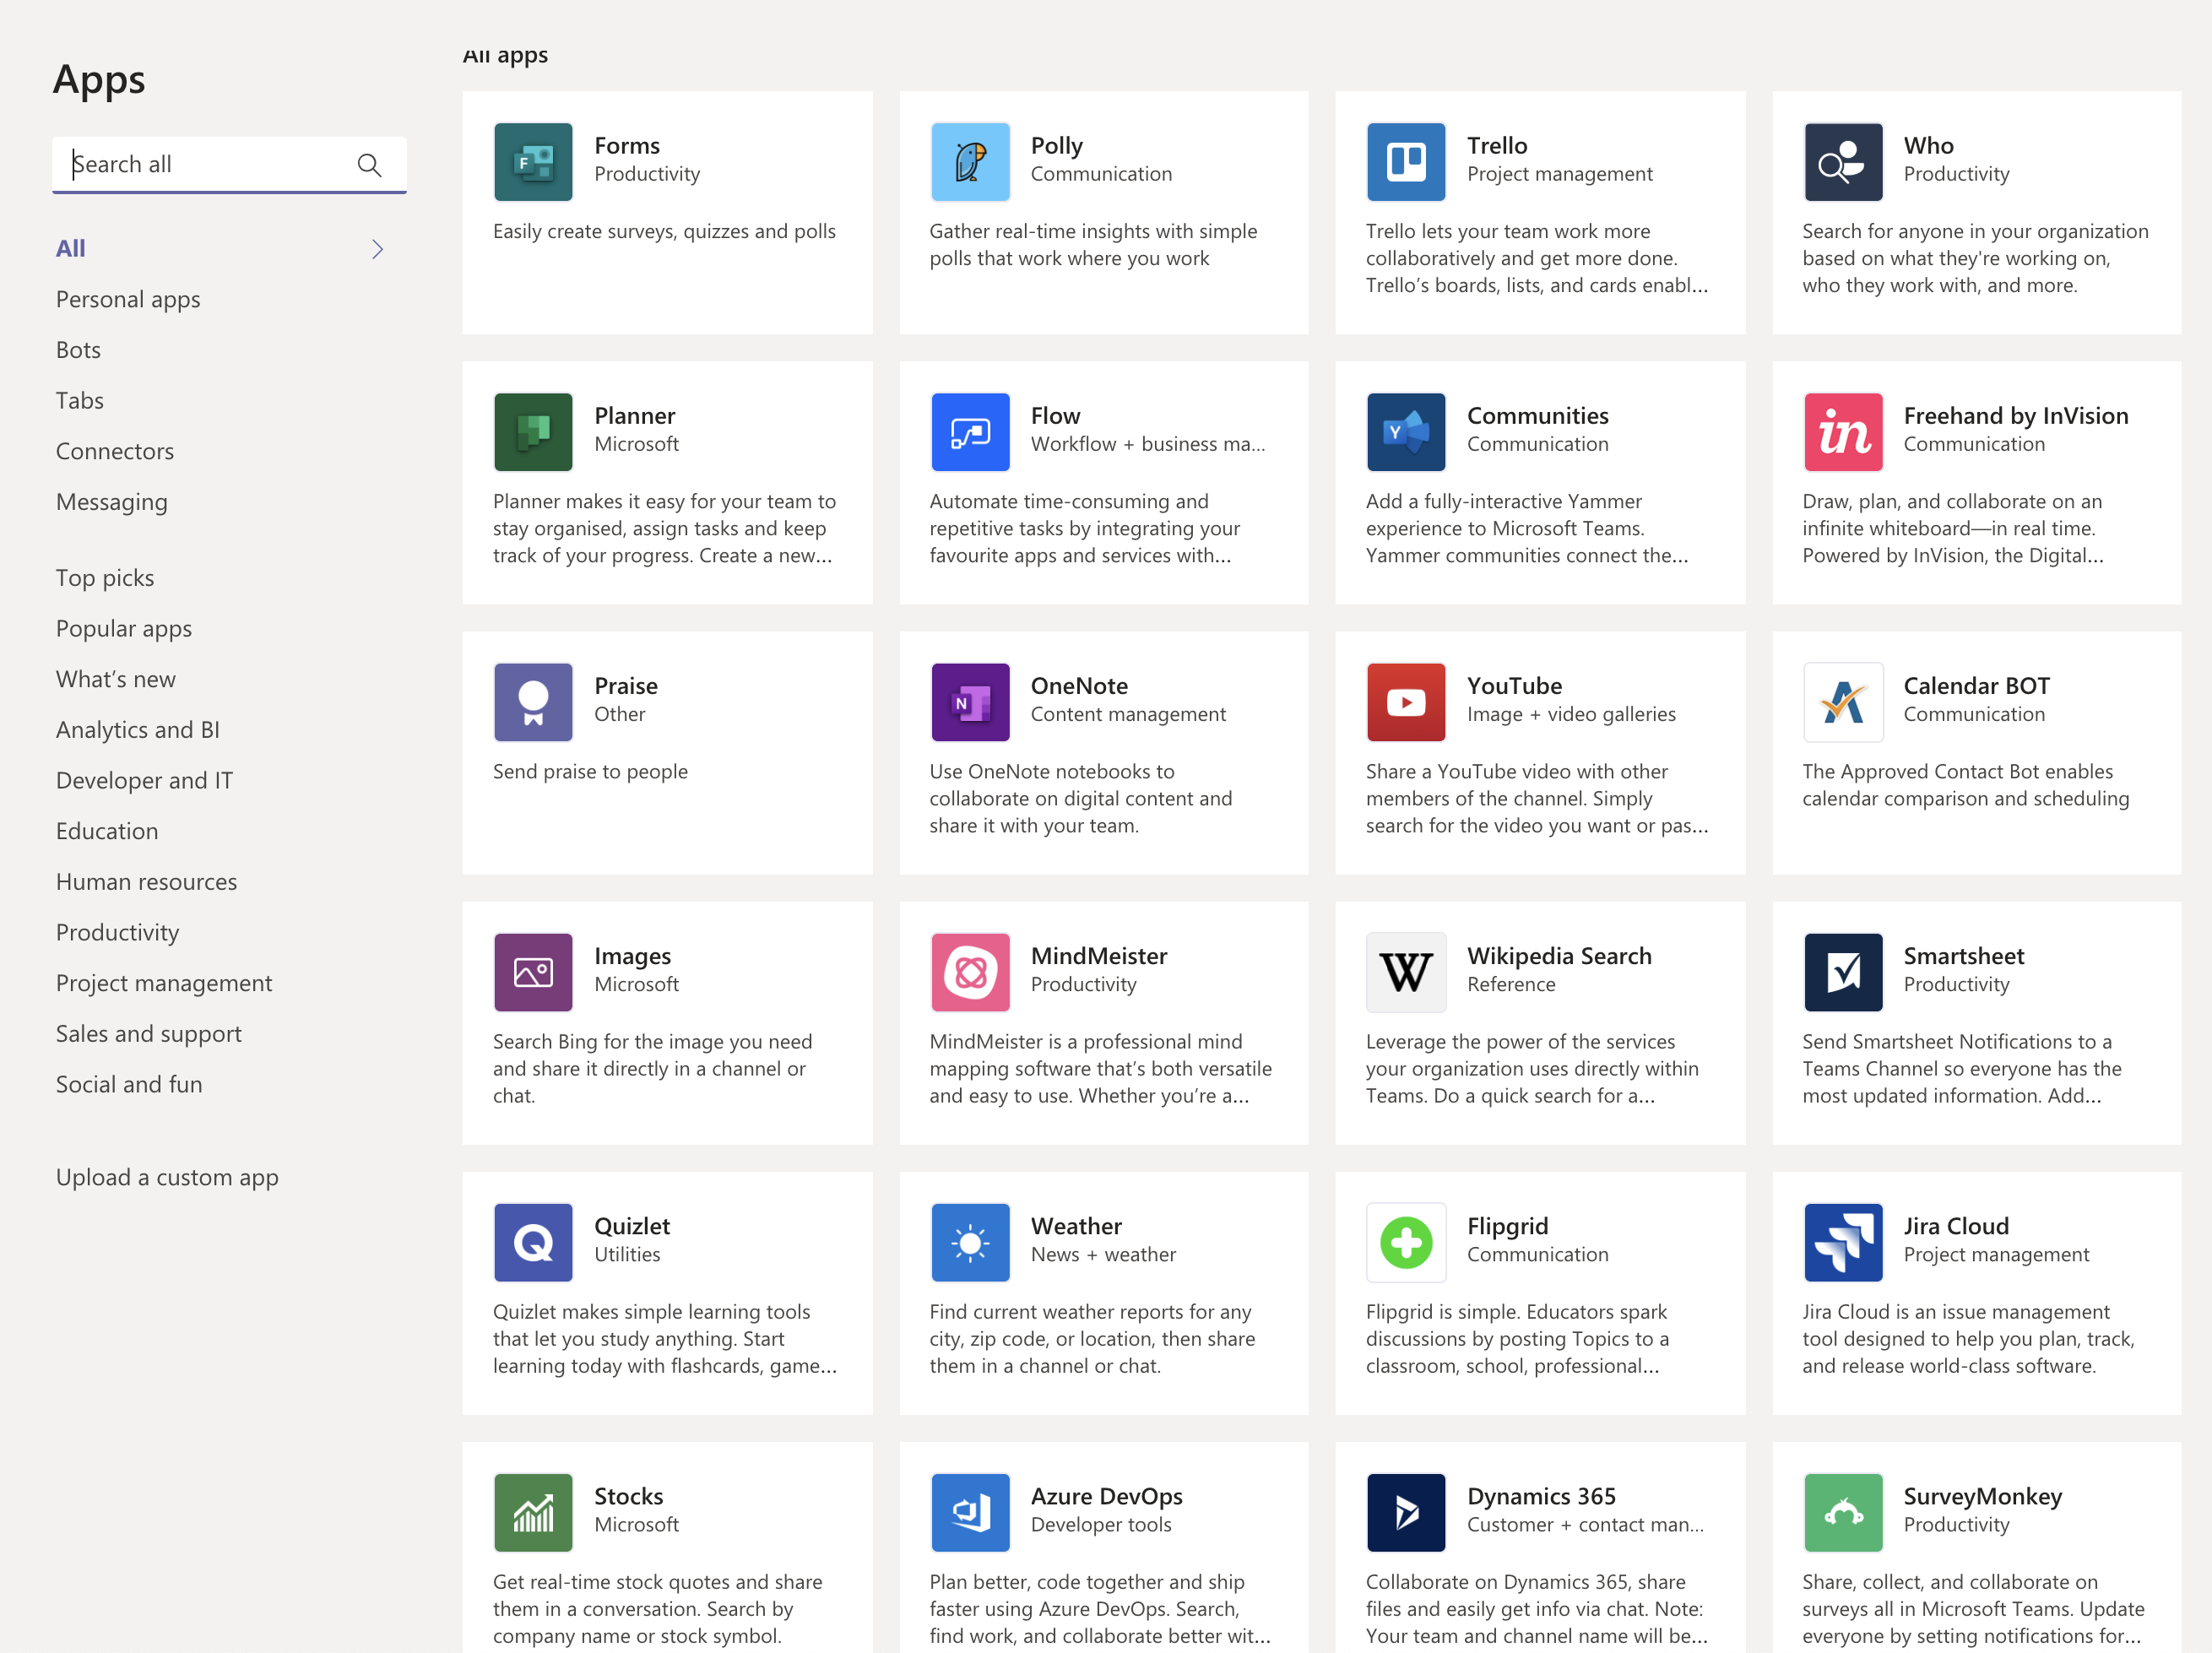Image resolution: width=2212 pixels, height=1653 pixels.
Task: Select the Communities Yammer icon
Action: click(1406, 432)
